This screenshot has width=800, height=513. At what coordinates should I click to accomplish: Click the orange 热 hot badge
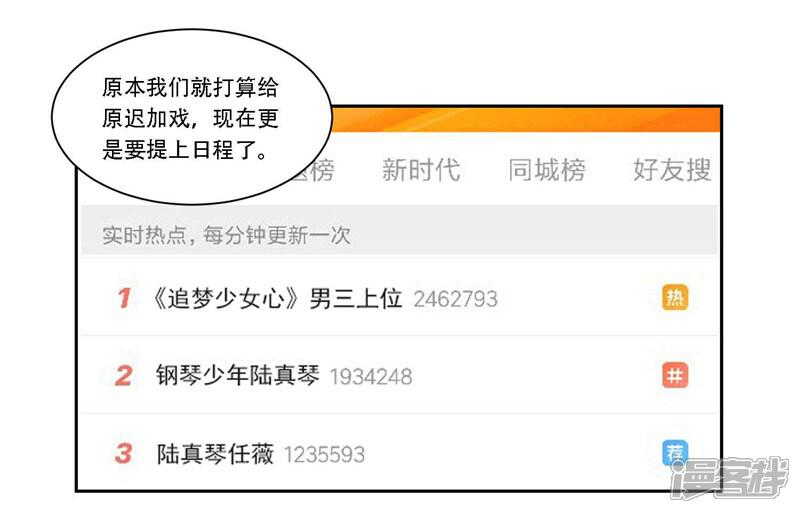(x=675, y=298)
